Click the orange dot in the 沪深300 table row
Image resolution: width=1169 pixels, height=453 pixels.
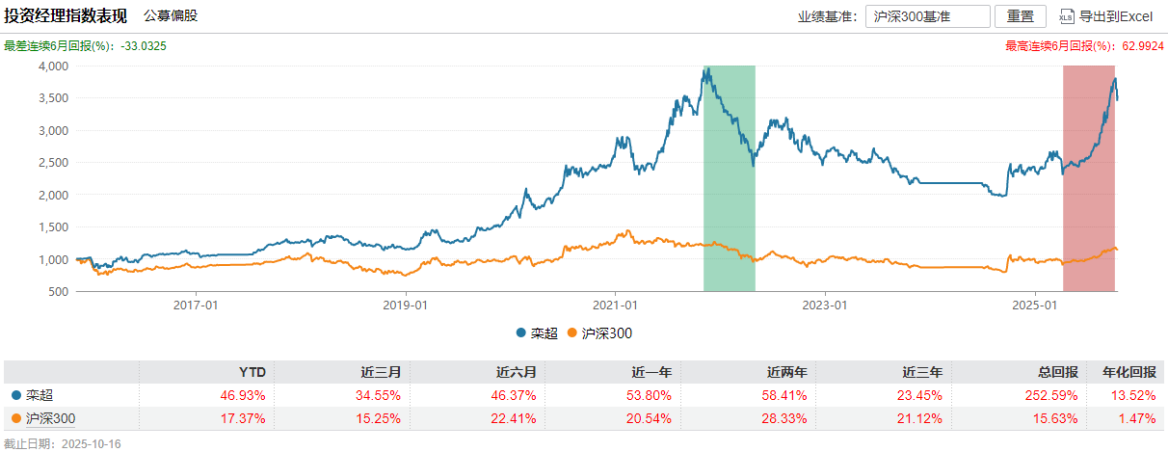click(x=14, y=418)
